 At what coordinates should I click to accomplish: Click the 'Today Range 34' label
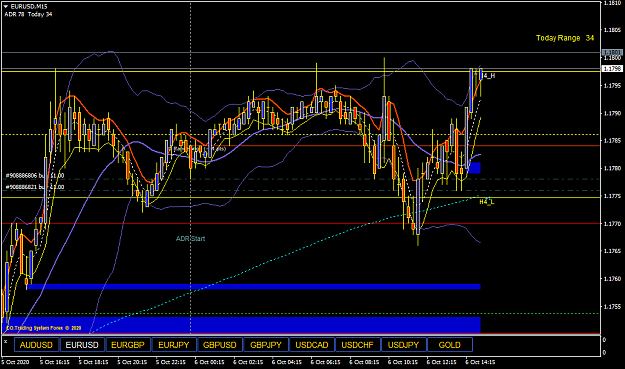tap(565, 38)
